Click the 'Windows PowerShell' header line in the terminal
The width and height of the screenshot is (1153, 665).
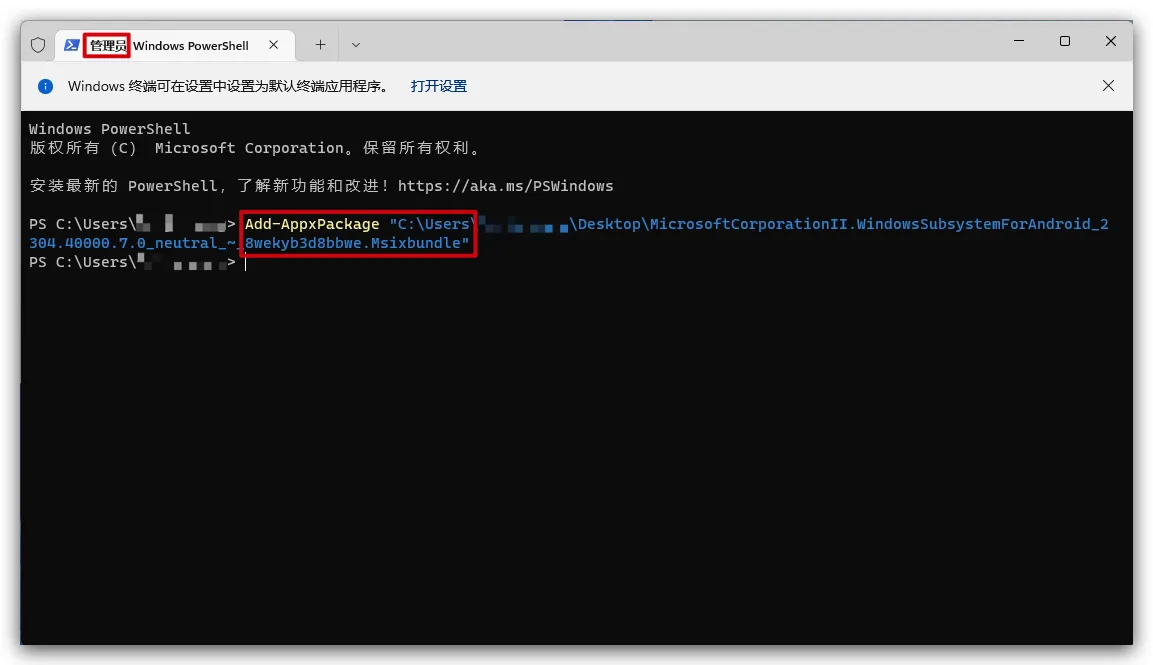click(110, 129)
